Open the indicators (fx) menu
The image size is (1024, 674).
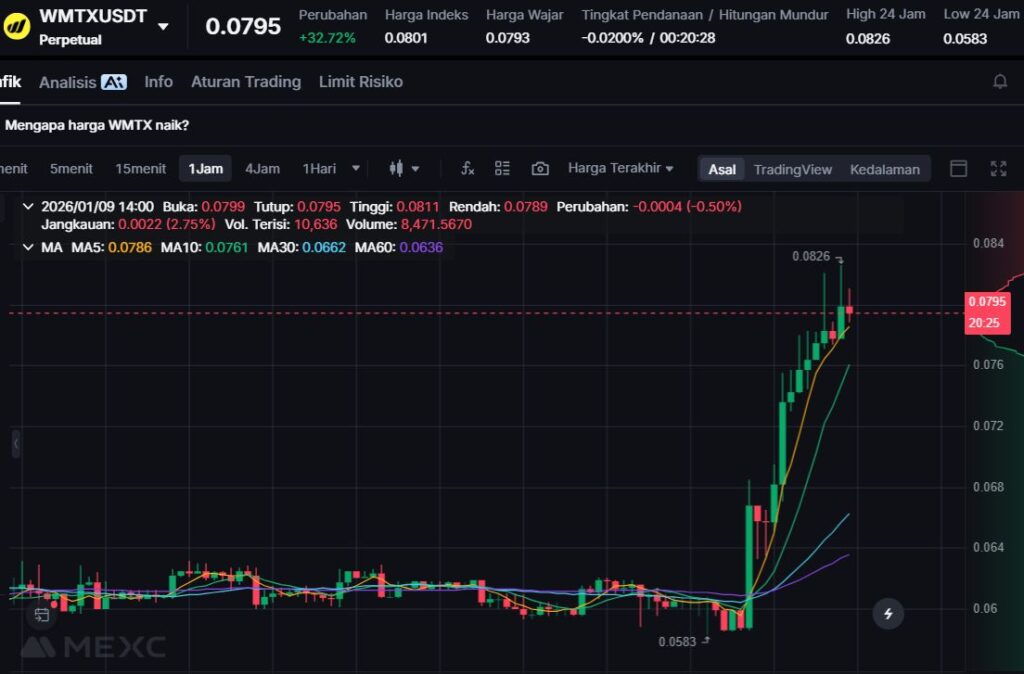[x=467, y=169]
